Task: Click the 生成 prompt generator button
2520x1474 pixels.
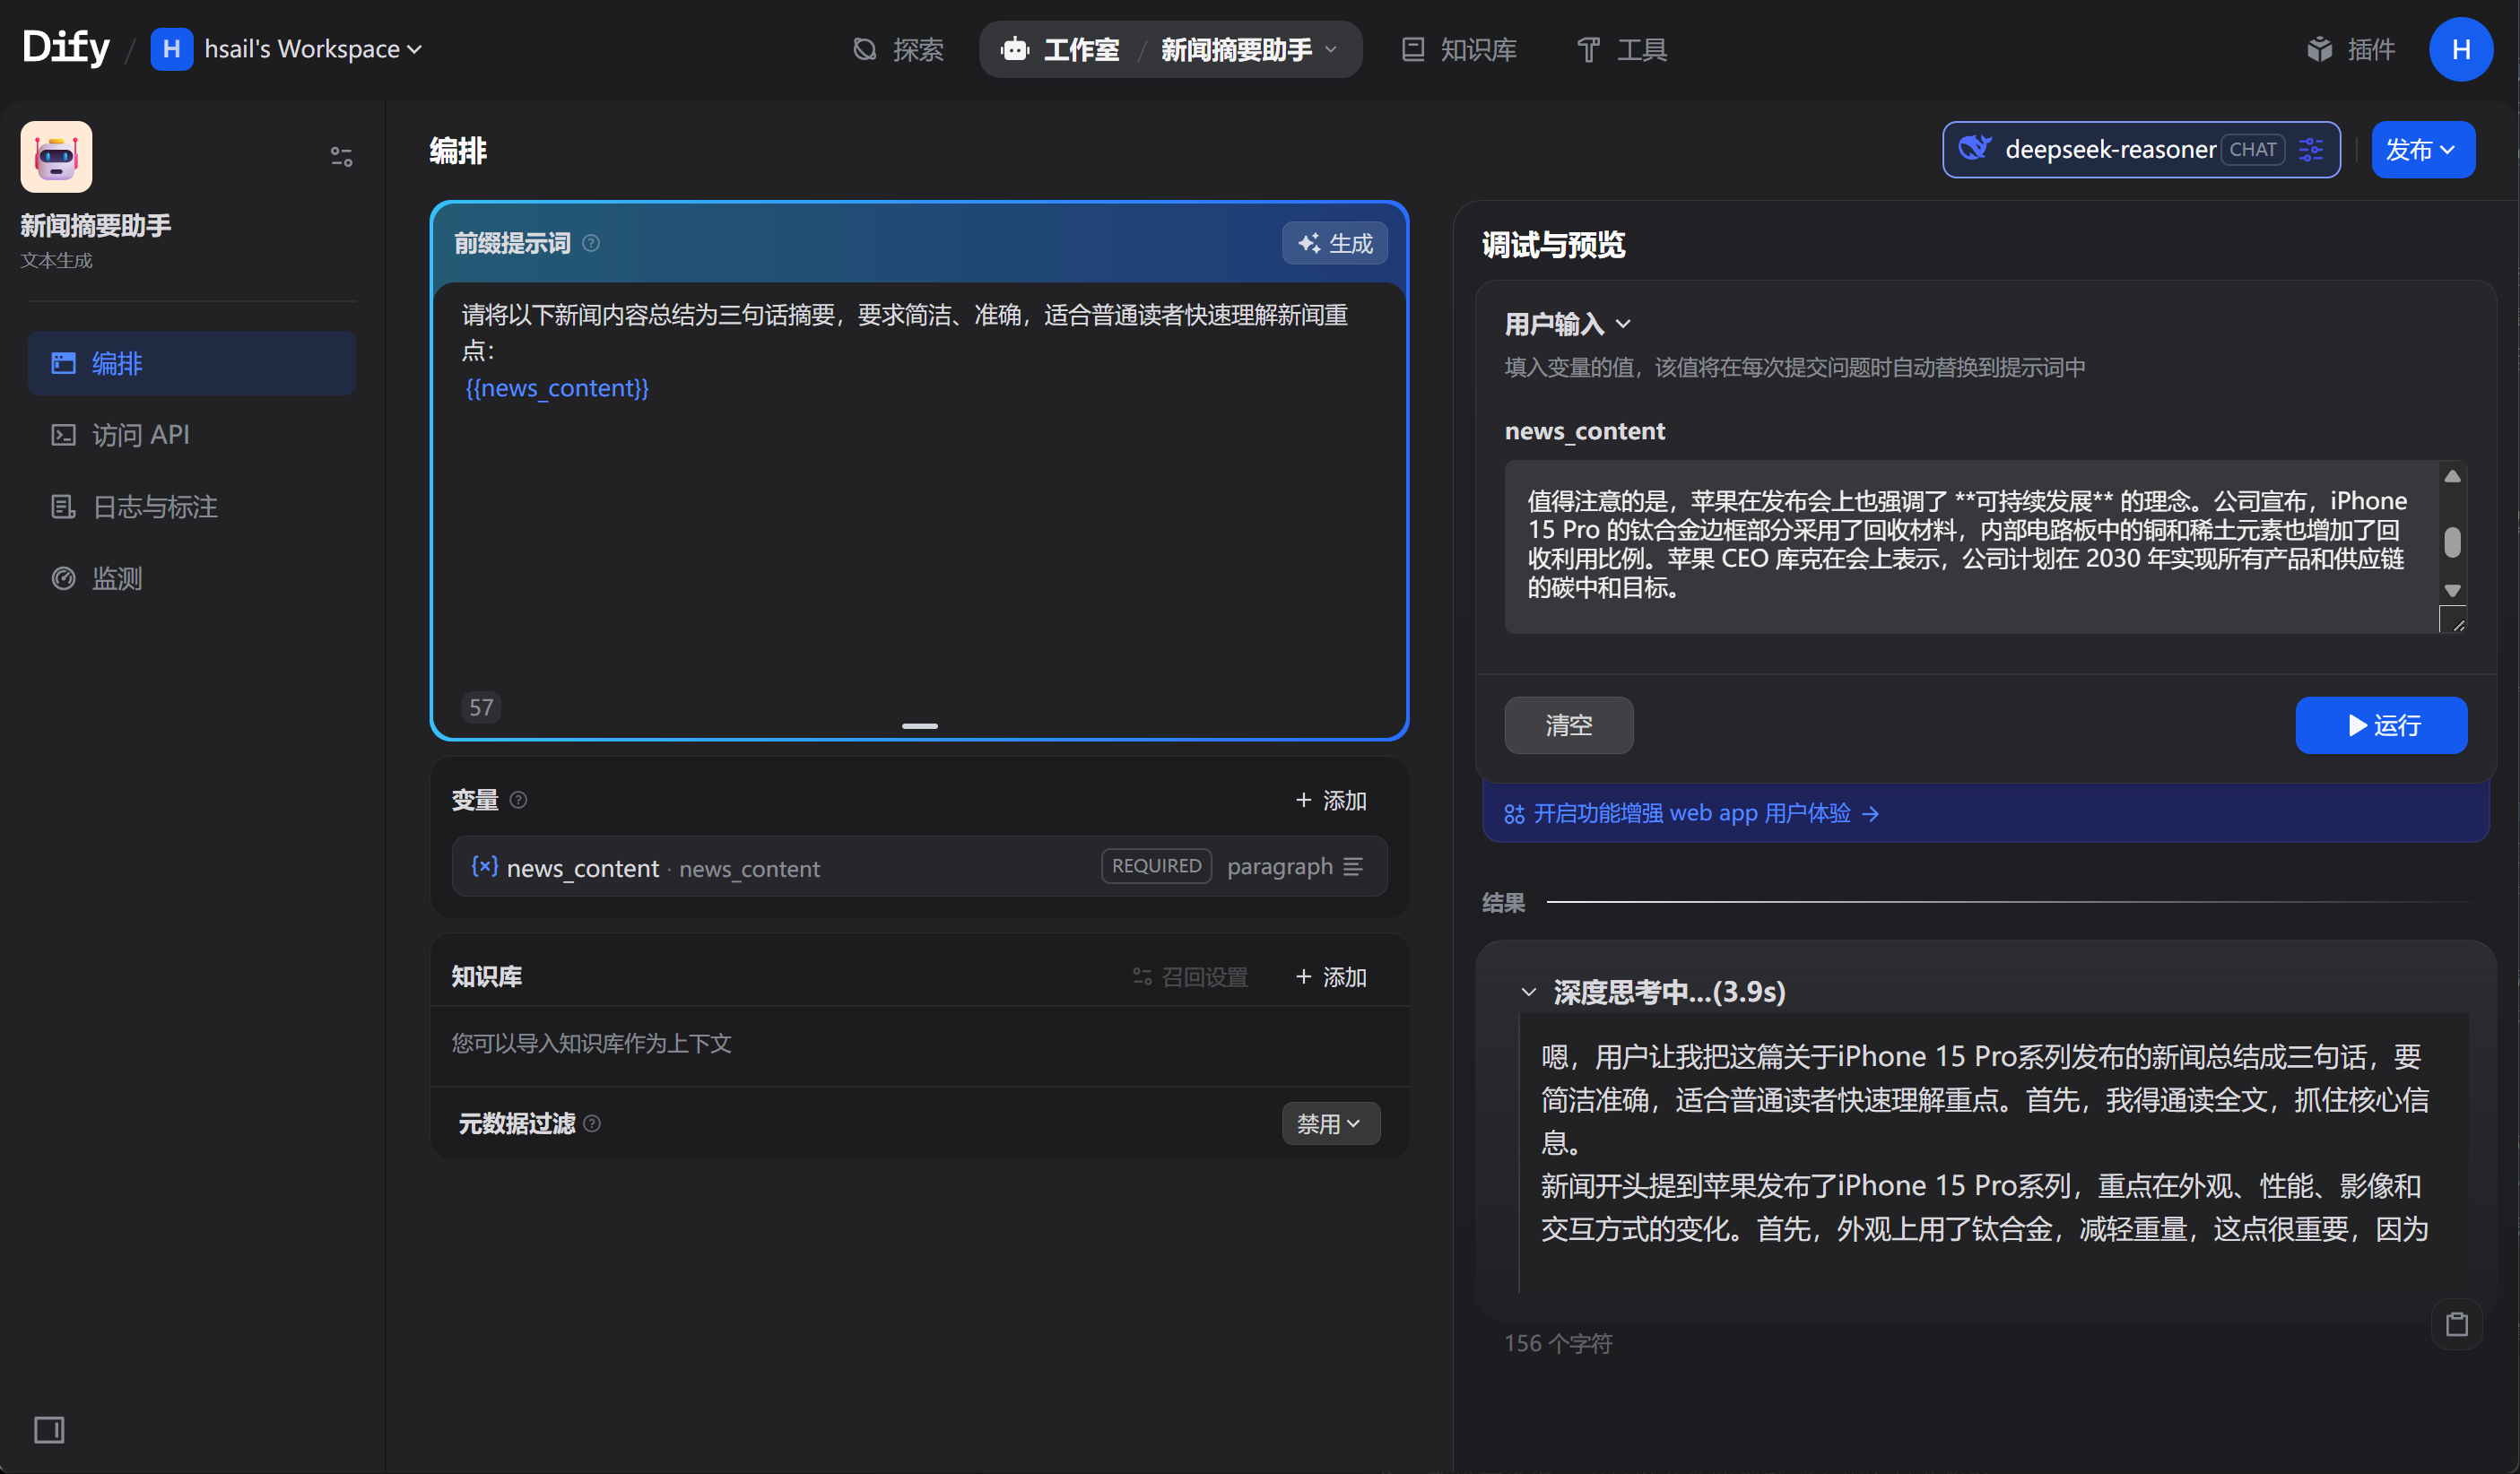Action: click(x=1334, y=243)
